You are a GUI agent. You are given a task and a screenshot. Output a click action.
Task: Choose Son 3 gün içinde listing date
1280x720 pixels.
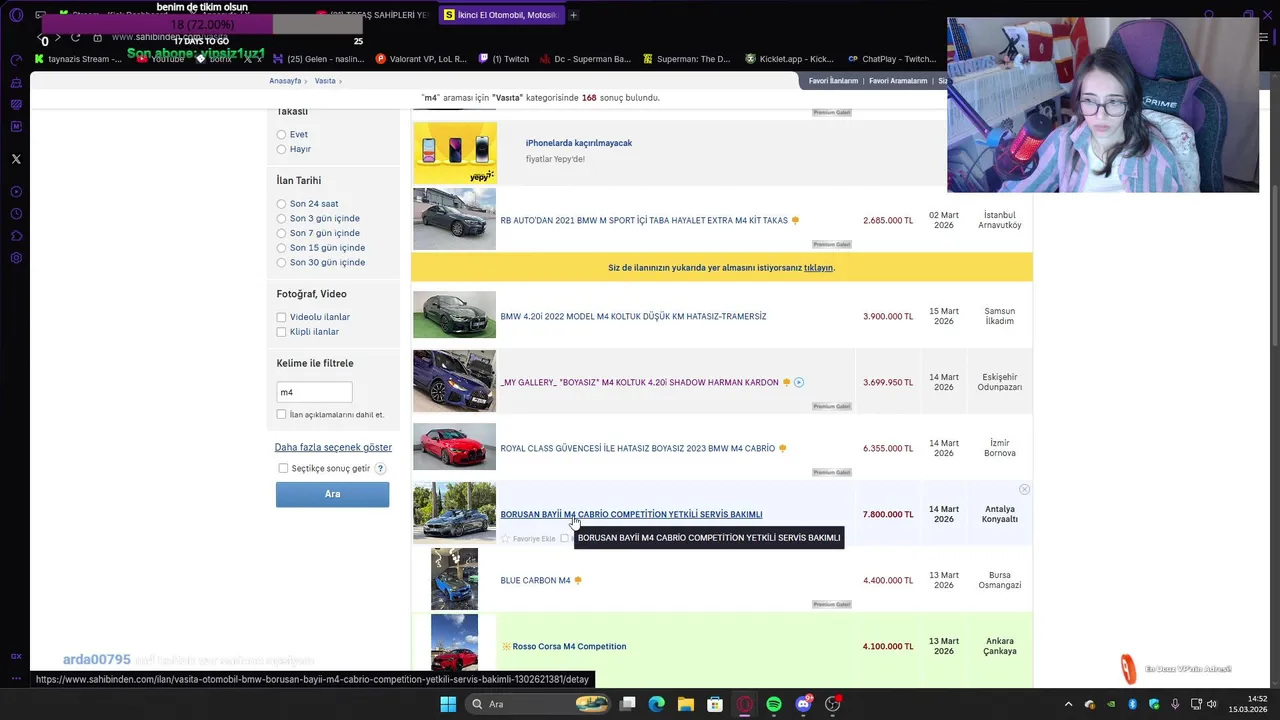tap(282, 218)
